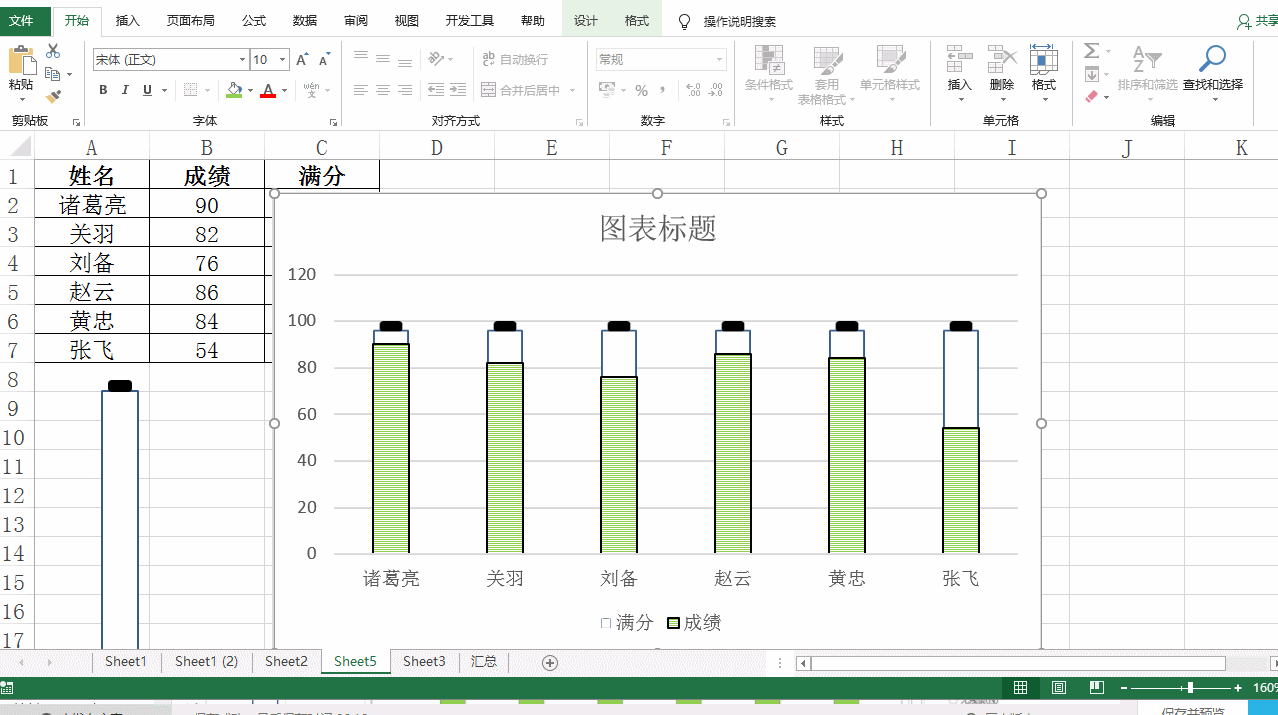Toggle underline formatting
This screenshot has height=715, width=1278.
coord(146,89)
